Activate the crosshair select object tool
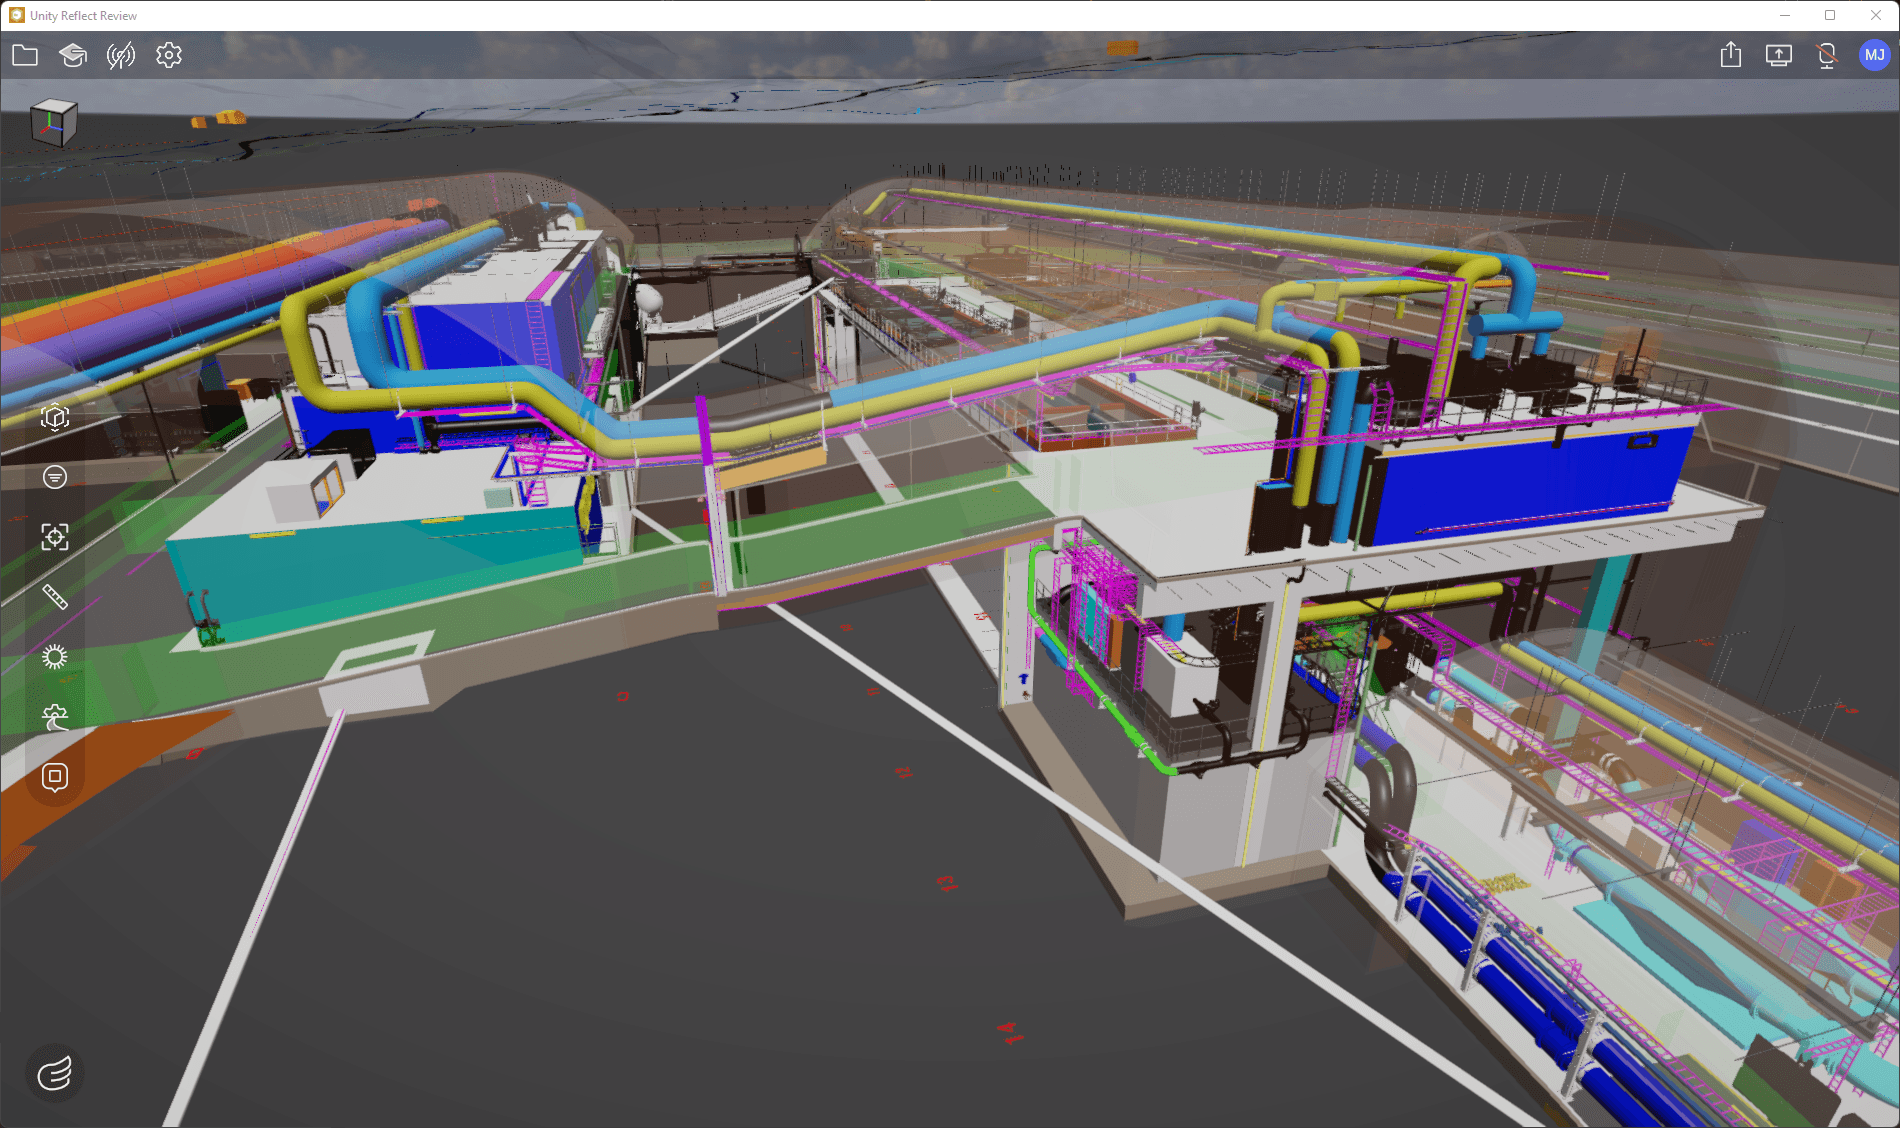The height and width of the screenshot is (1128, 1900). [55, 537]
